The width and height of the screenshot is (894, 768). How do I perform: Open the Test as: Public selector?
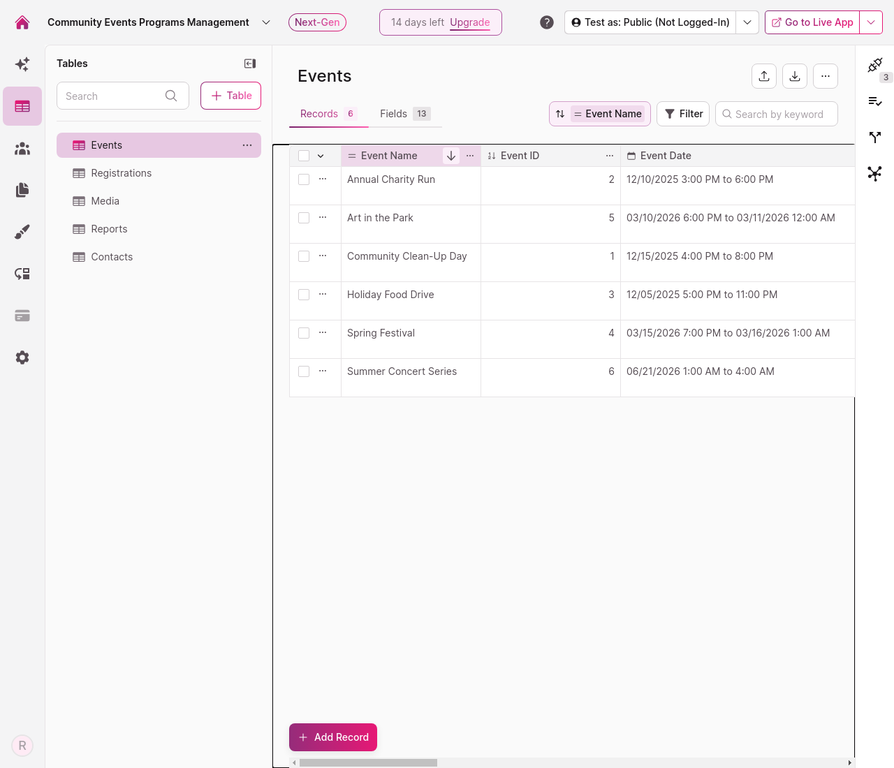coord(650,22)
